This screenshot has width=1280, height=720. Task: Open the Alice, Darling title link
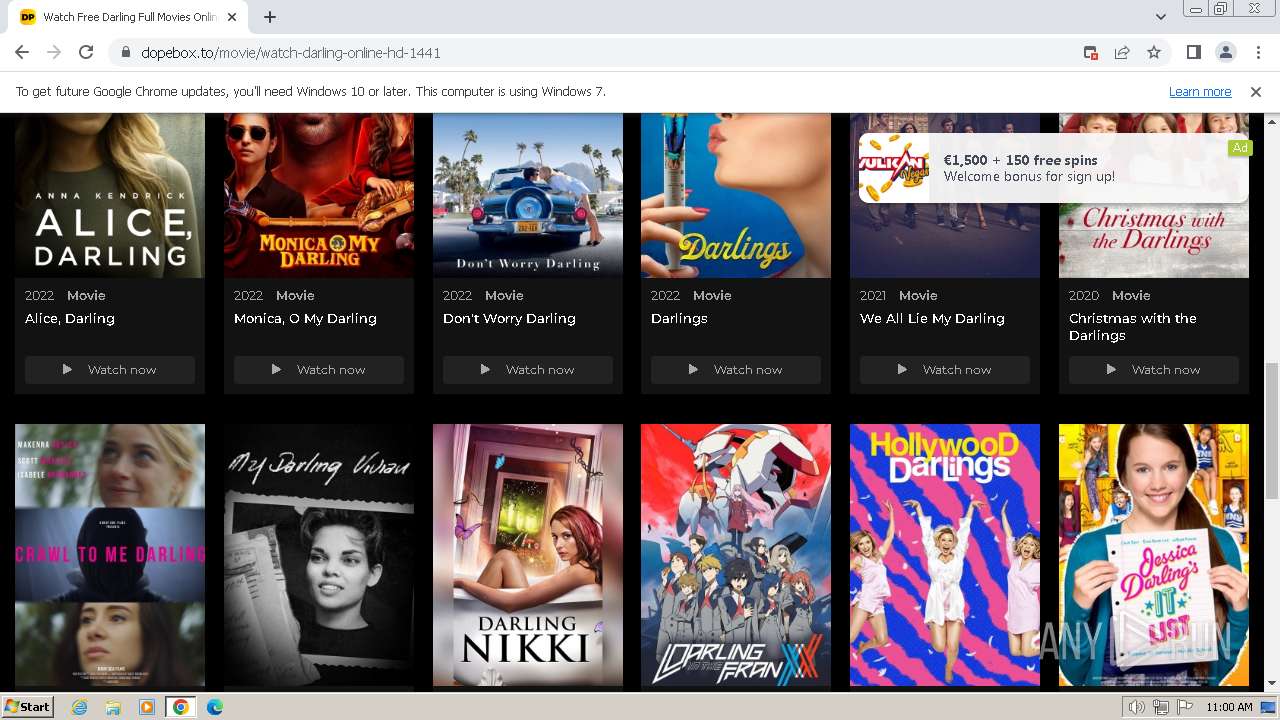[70, 319]
